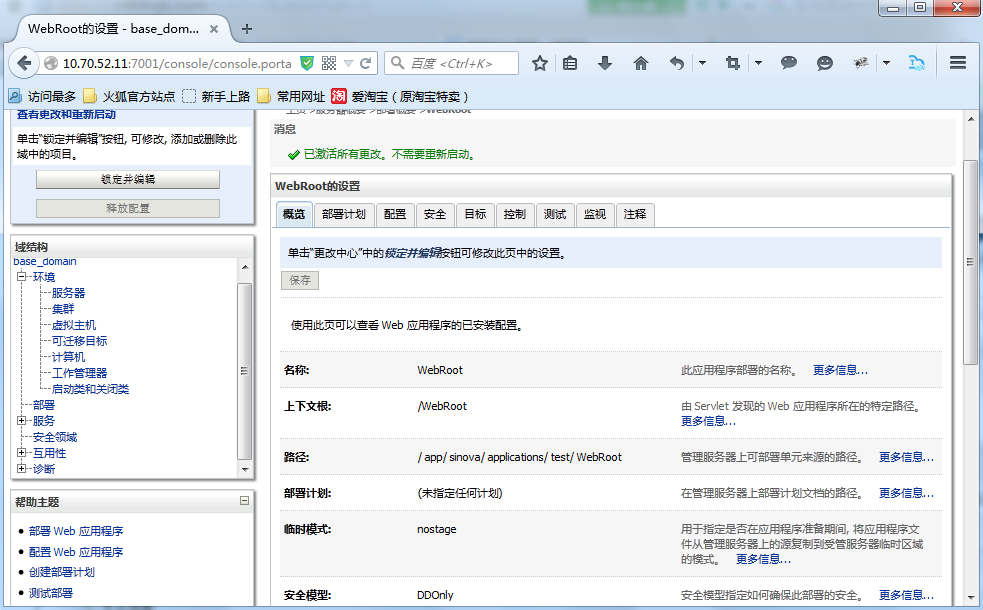Click the green shield security icon
This screenshot has width=983, height=610.
[307, 63]
